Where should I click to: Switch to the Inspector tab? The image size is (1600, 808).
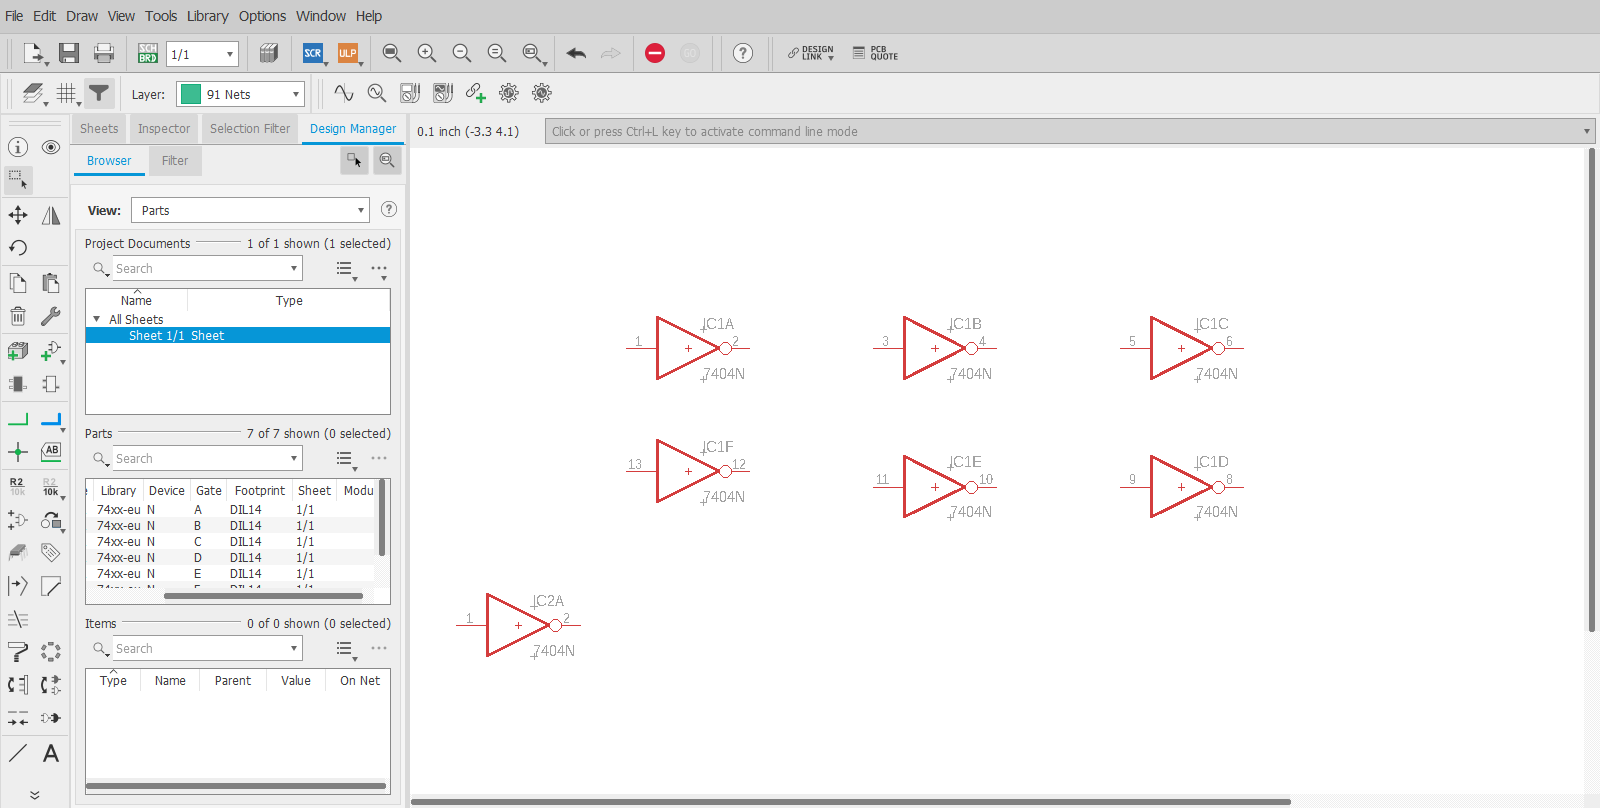pyautogui.click(x=164, y=129)
